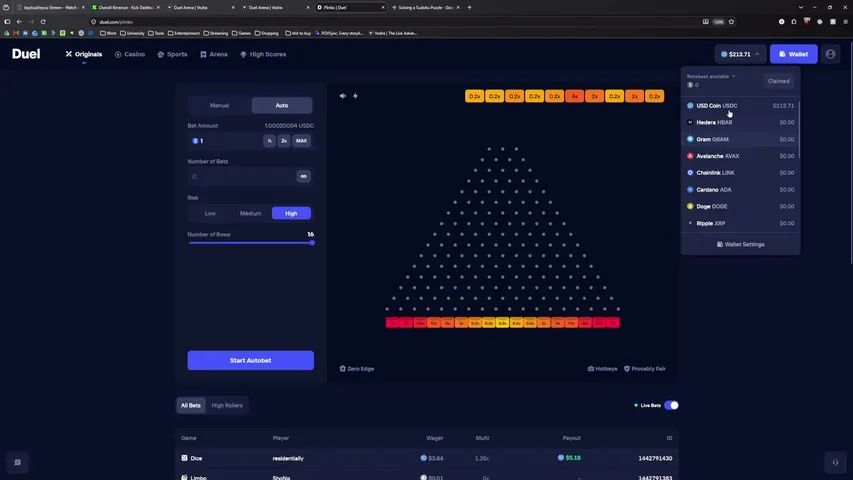Open the chat icon at bottom left
Screen dimensions: 853x480
(17, 462)
